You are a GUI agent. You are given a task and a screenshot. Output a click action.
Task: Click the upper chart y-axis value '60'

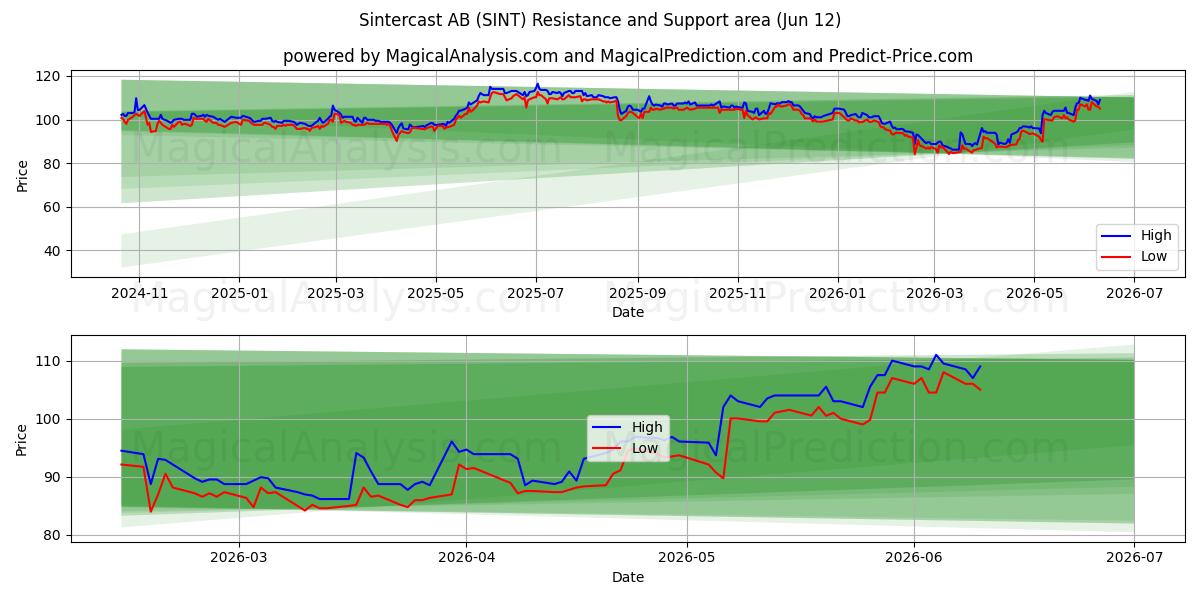tap(54, 207)
